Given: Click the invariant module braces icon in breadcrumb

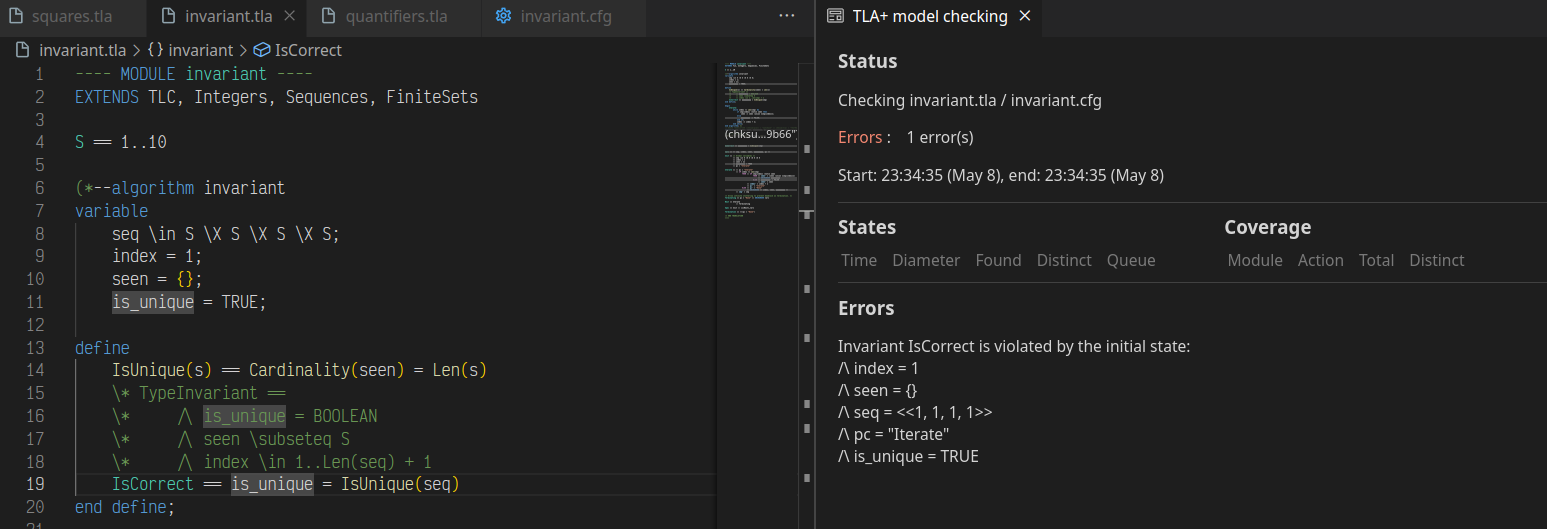Looking at the screenshot, I should (156, 50).
